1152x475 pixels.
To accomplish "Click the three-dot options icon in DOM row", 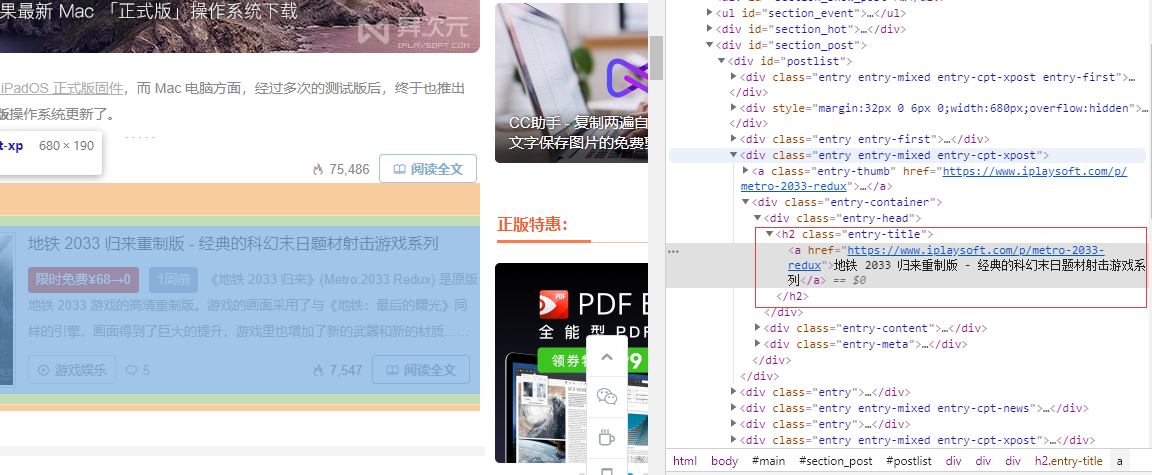I will coord(673,251).
